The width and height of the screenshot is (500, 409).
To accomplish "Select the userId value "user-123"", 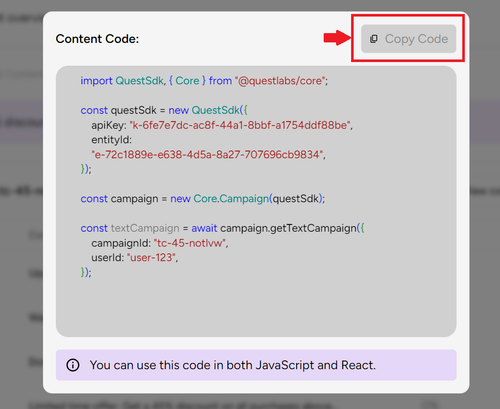I will pyautogui.click(x=151, y=258).
